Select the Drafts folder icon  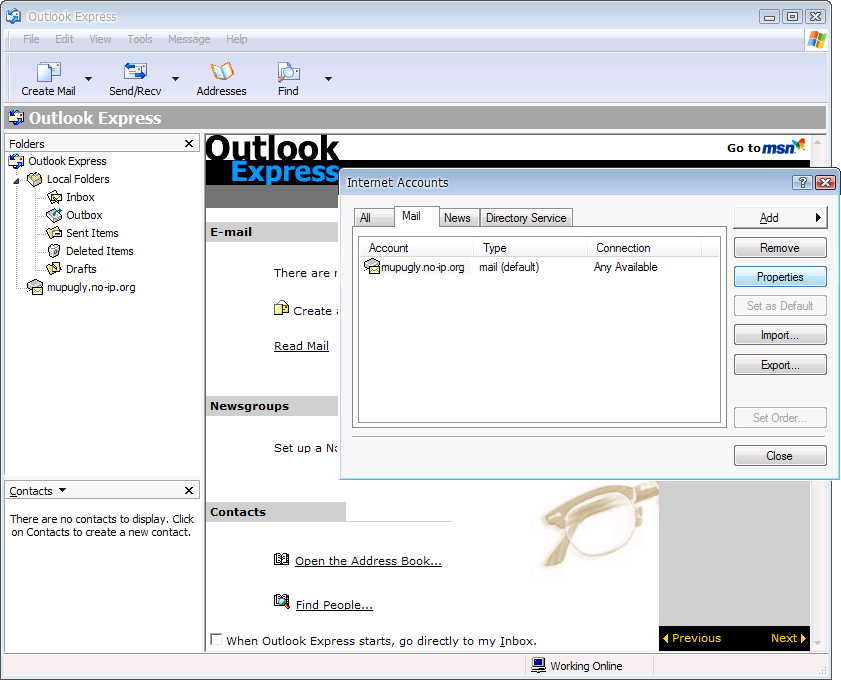point(54,269)
